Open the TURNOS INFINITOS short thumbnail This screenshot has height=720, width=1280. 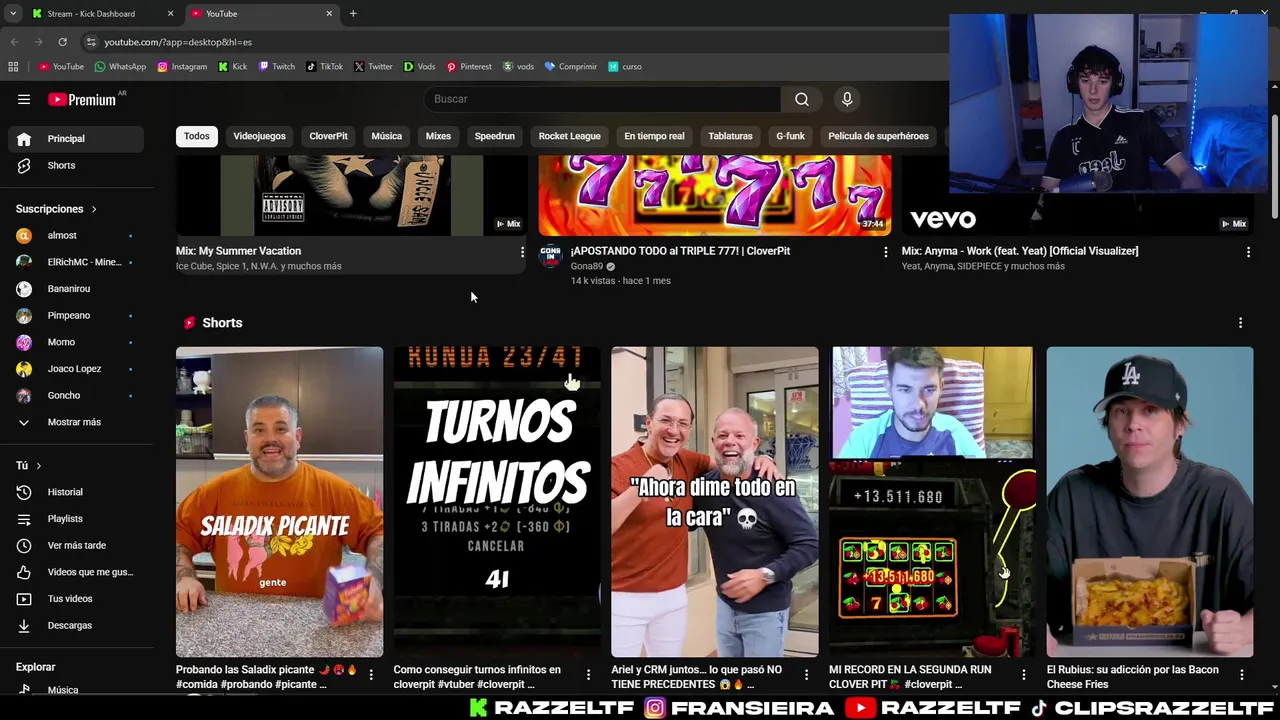(497, 502)
